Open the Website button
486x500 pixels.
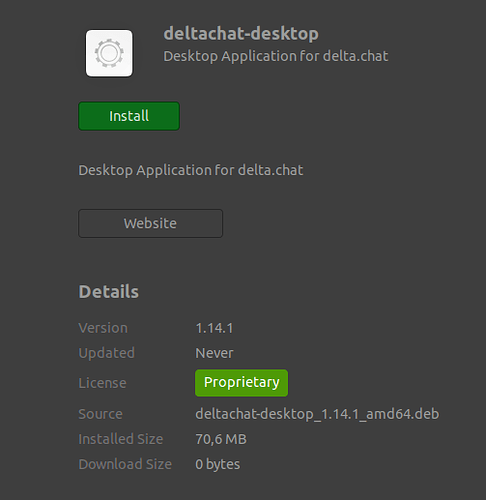coord(150,223)
